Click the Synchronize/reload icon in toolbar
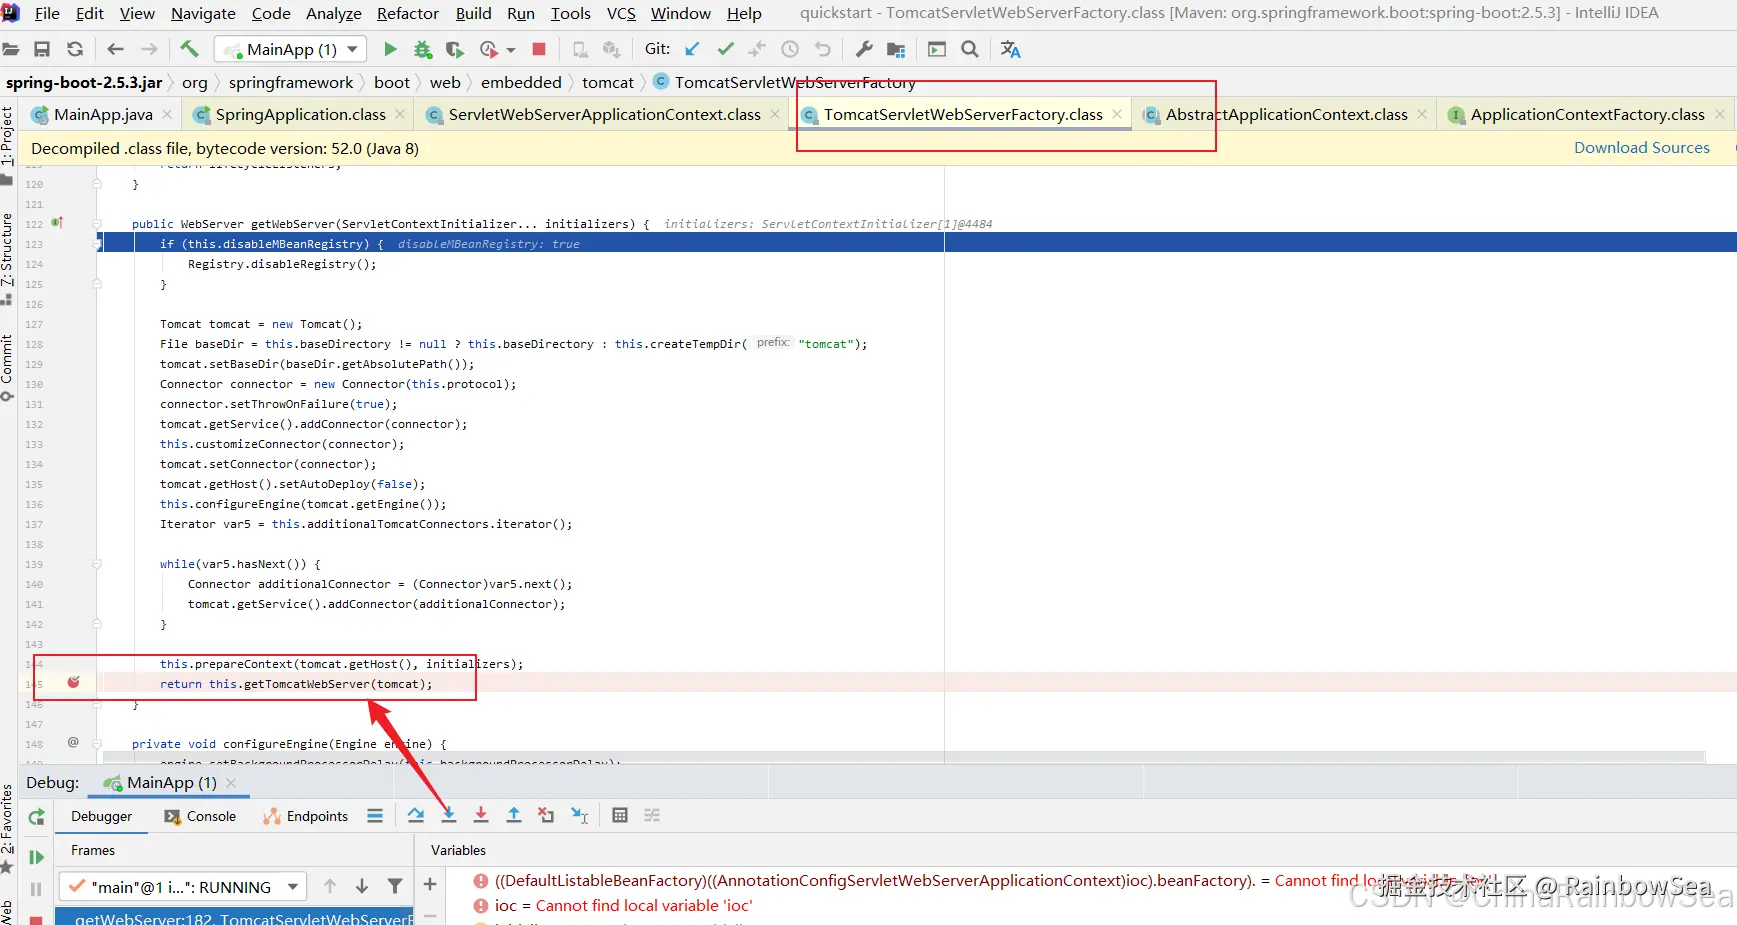 coord(75,49)
